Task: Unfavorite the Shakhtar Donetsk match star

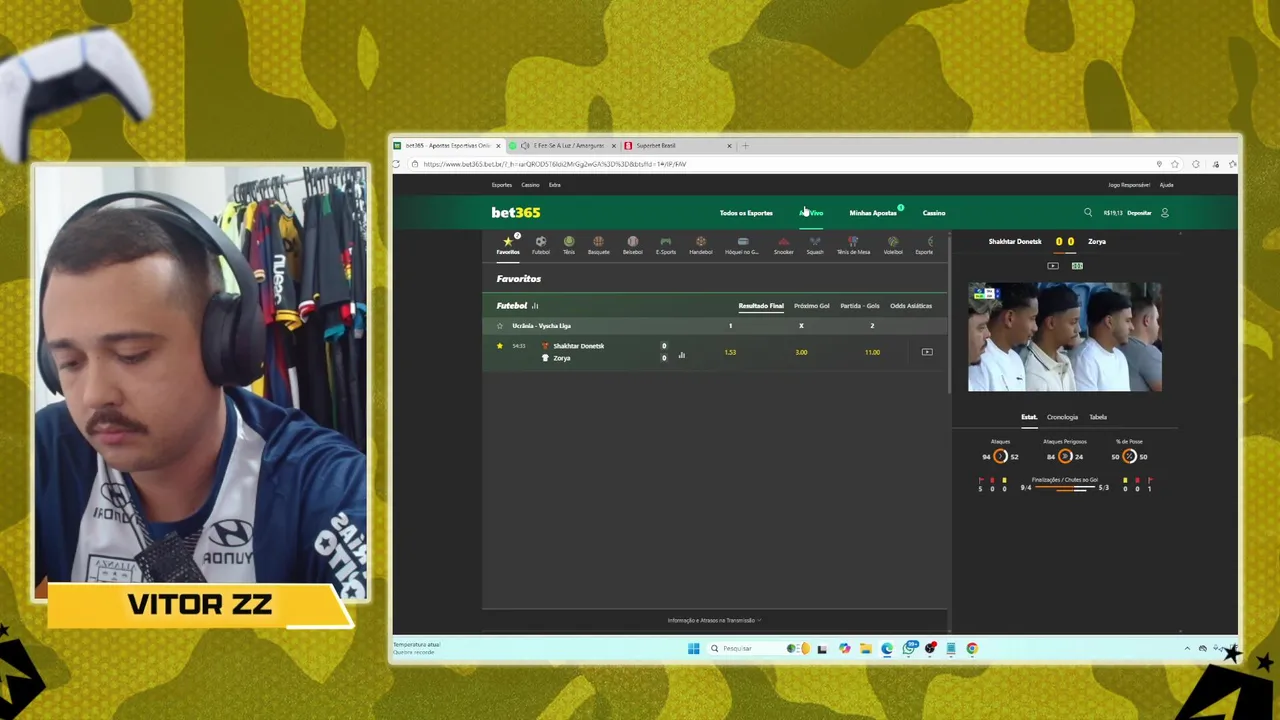Action: point(500,346)
